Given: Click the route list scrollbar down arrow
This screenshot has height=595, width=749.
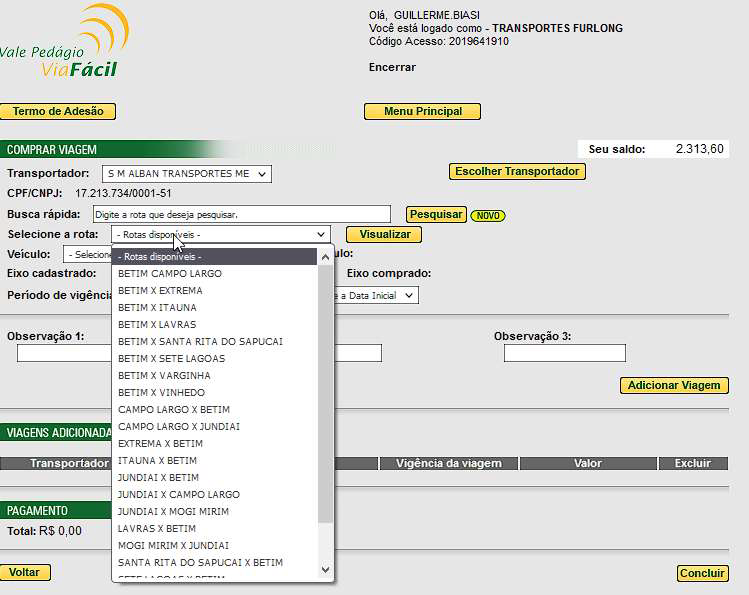Looking at the screenshot, I should point(325,569).
